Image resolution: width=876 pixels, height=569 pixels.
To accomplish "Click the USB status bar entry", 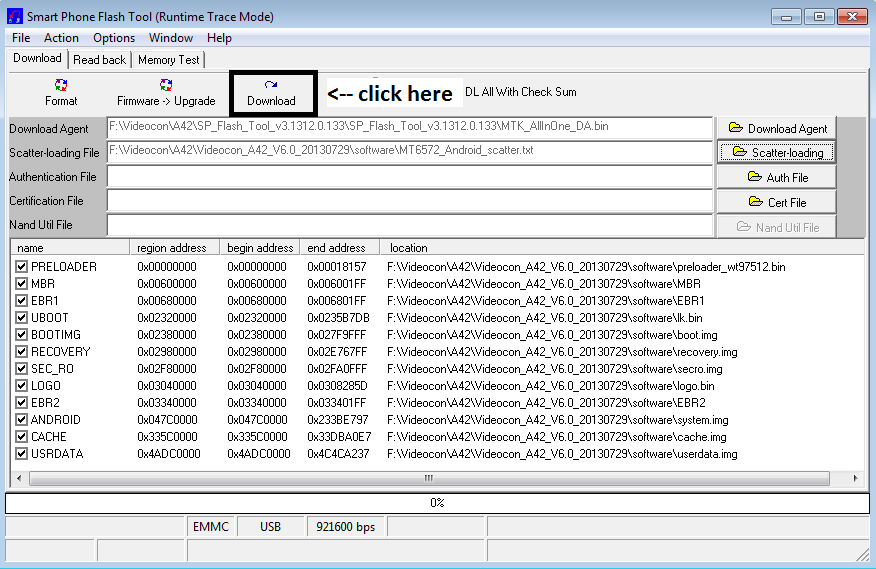I will [270, 527].
